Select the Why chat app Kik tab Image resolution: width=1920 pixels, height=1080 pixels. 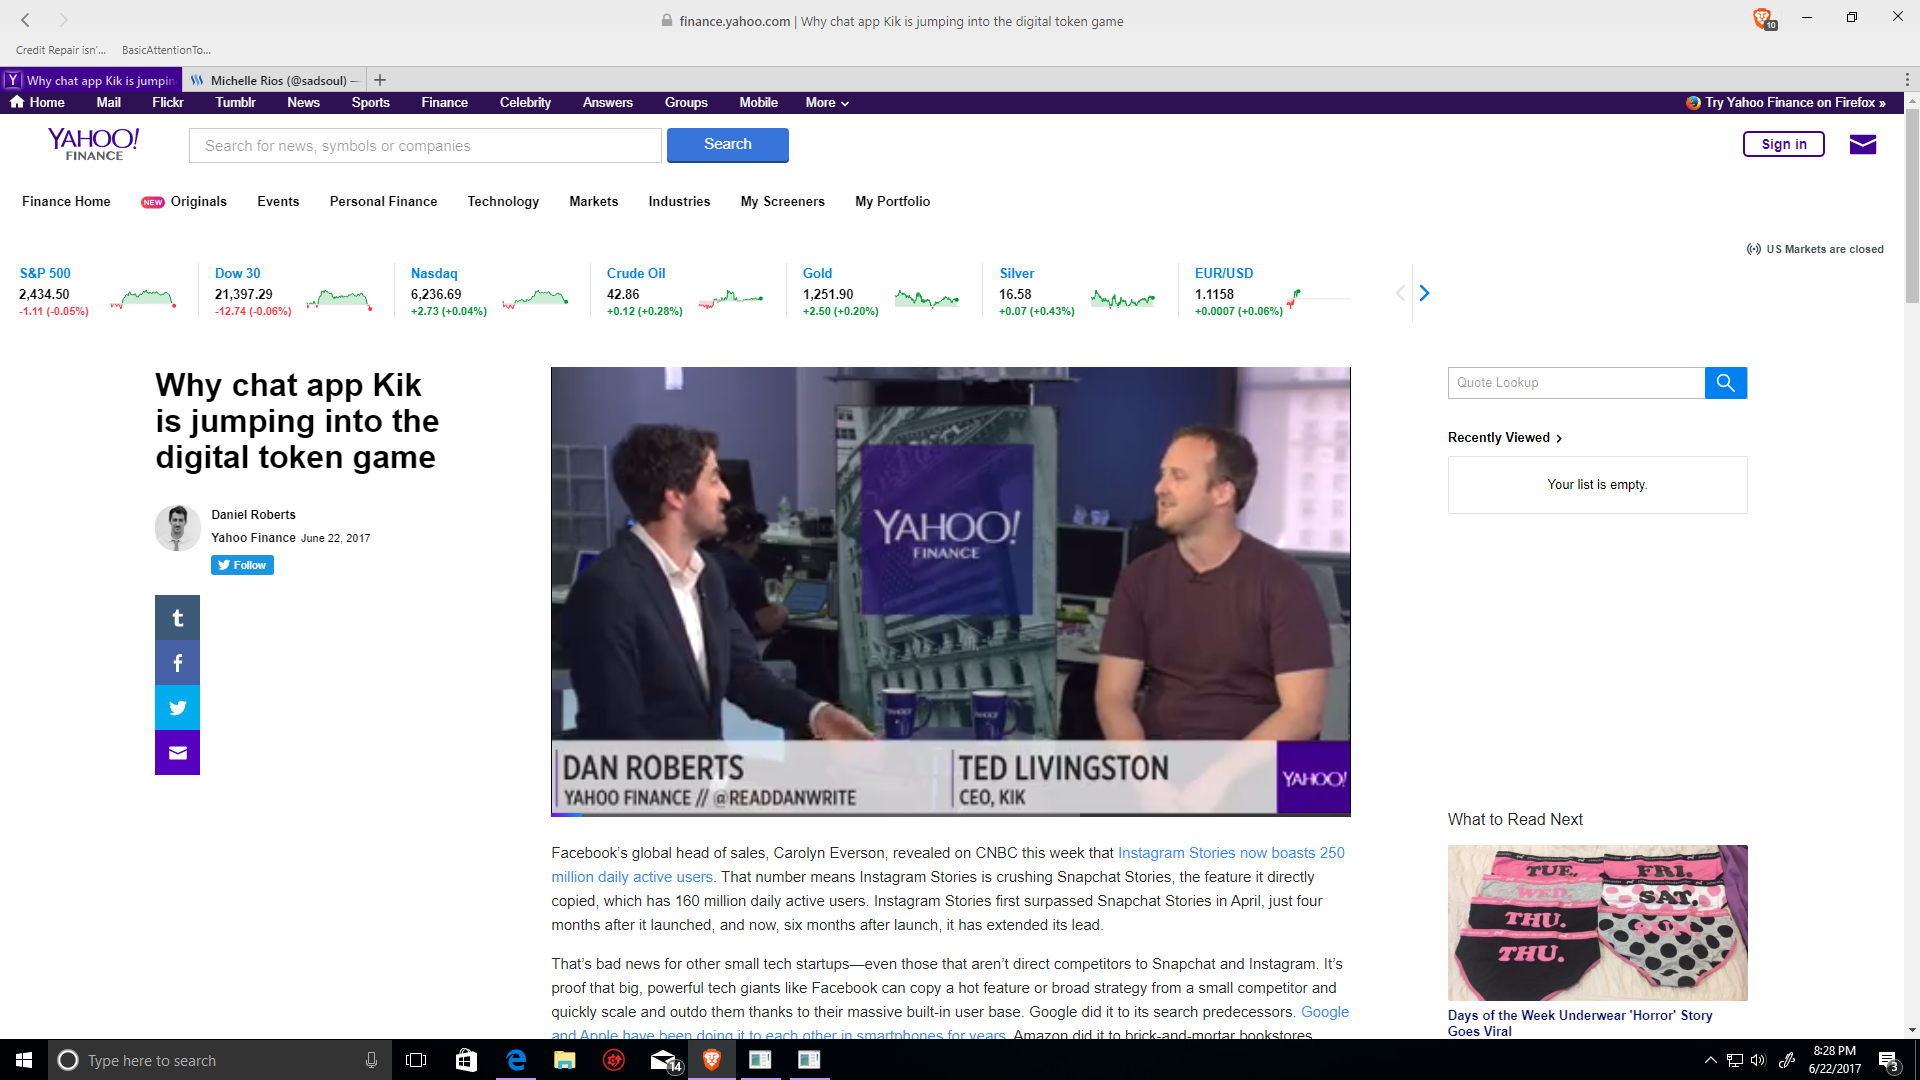point(91,80)
